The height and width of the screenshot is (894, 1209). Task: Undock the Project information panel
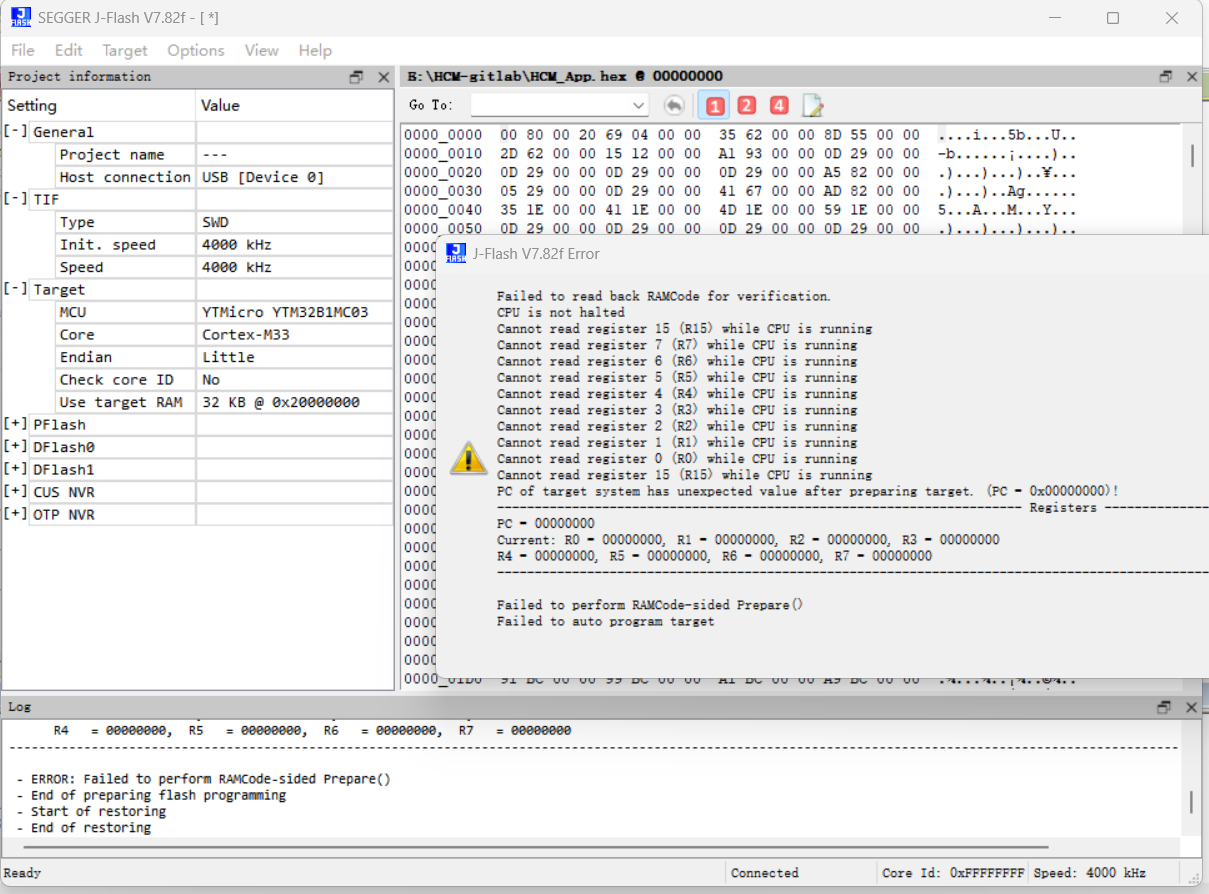[x=356, y=77]
